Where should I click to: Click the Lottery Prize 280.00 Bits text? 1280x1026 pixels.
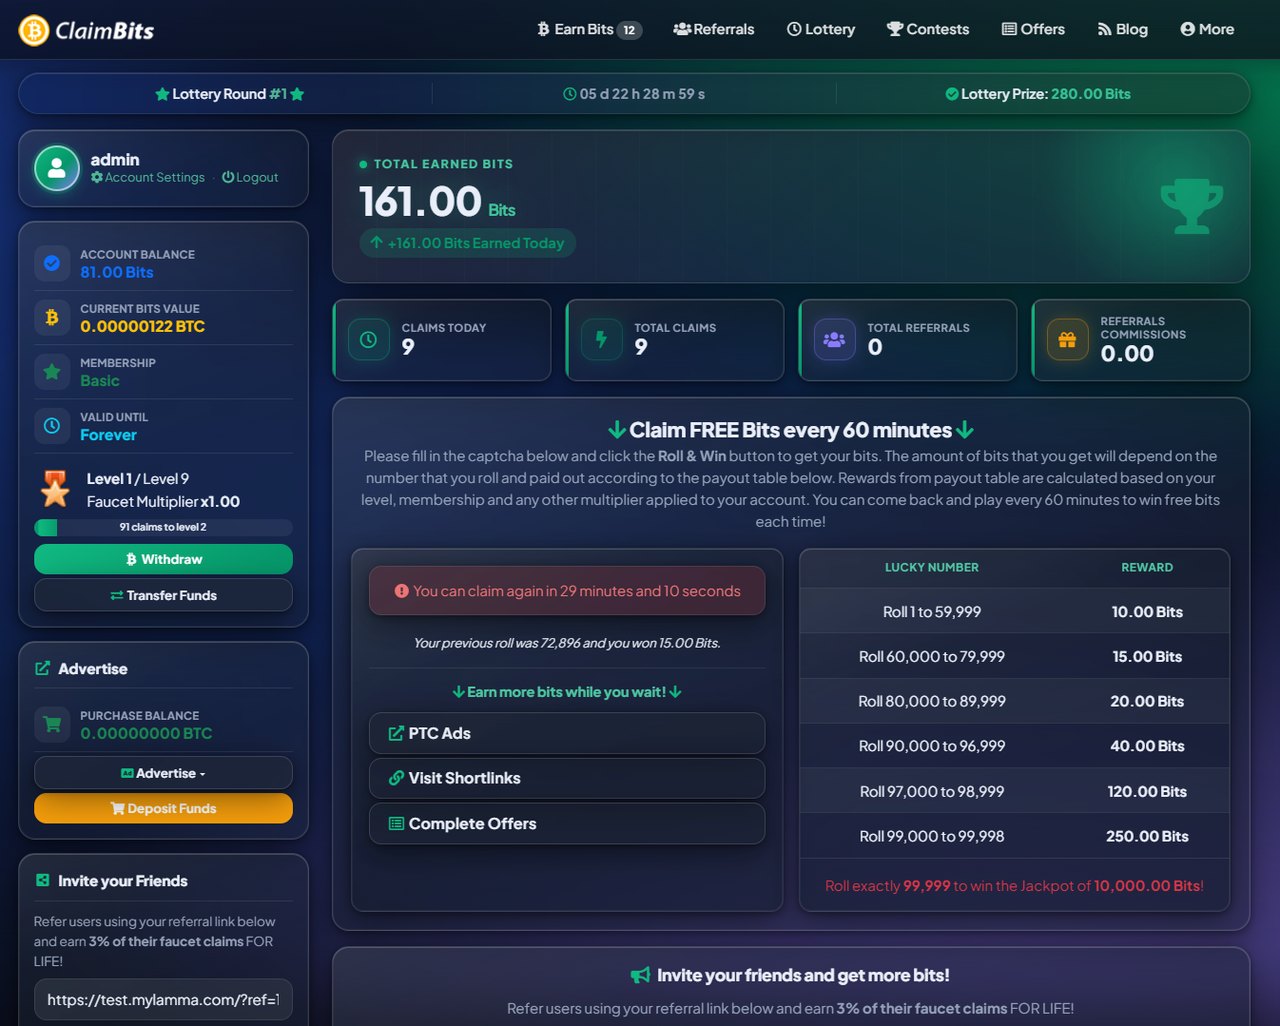click(x=1038, y=94)
